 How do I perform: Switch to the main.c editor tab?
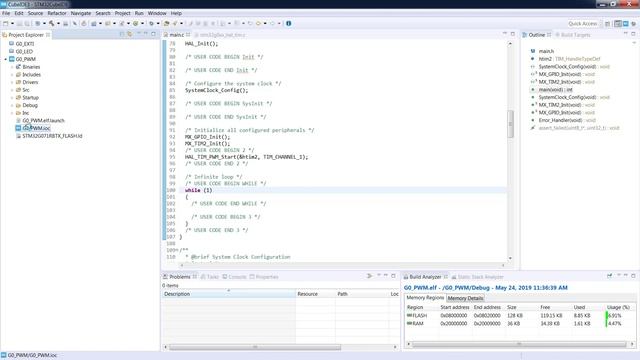point(176,35)
